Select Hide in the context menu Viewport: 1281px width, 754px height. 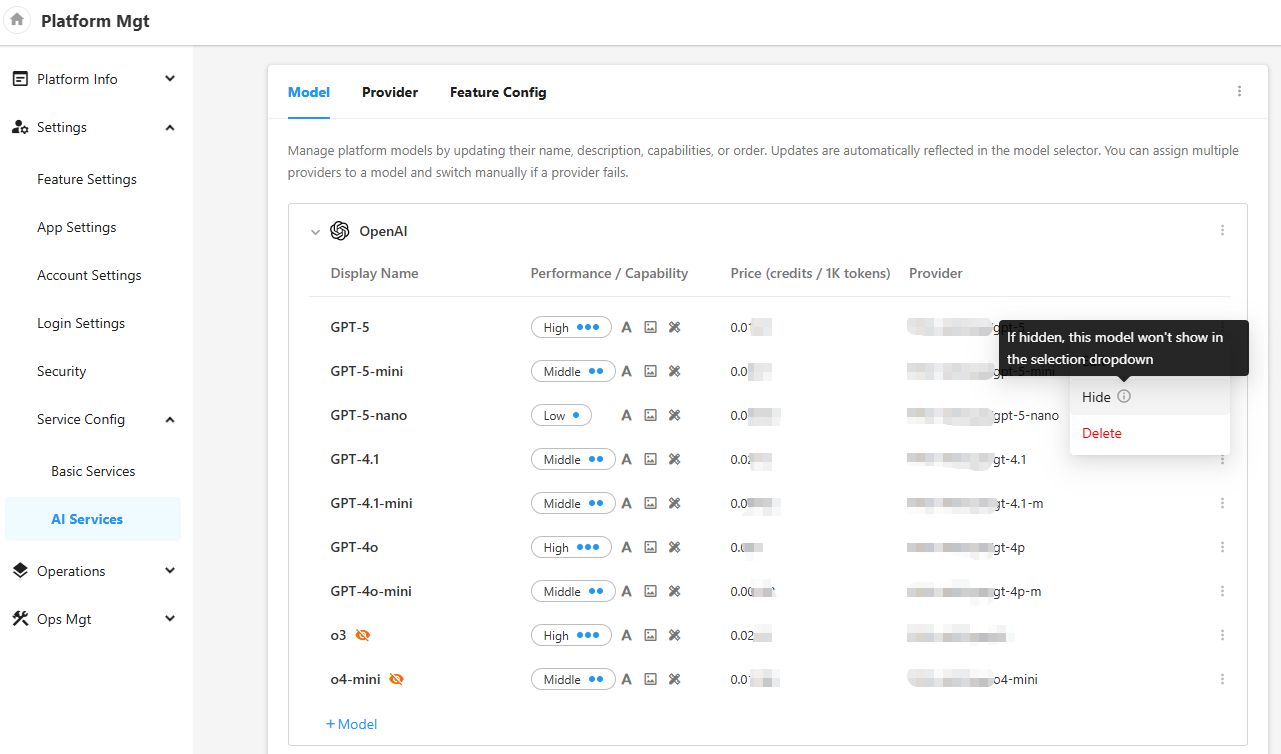click(x=1096, y=397)
